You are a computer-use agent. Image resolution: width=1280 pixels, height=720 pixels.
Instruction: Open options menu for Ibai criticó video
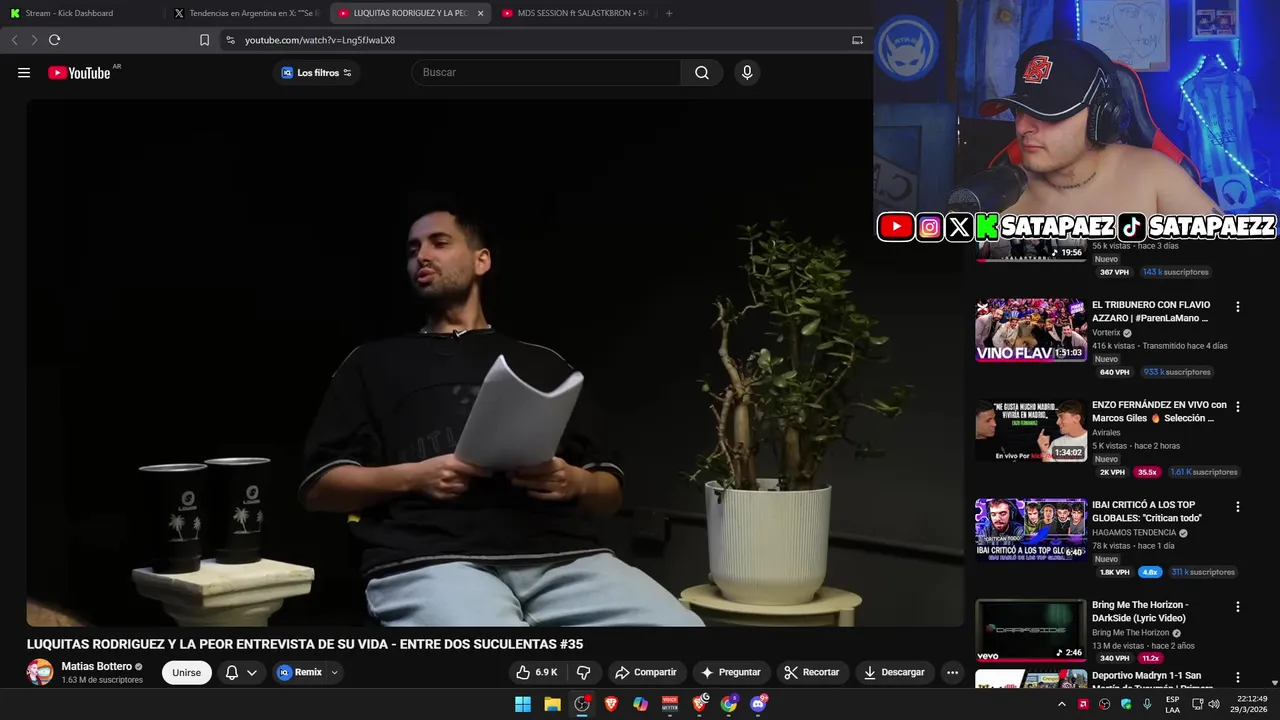coord(1237,507)
